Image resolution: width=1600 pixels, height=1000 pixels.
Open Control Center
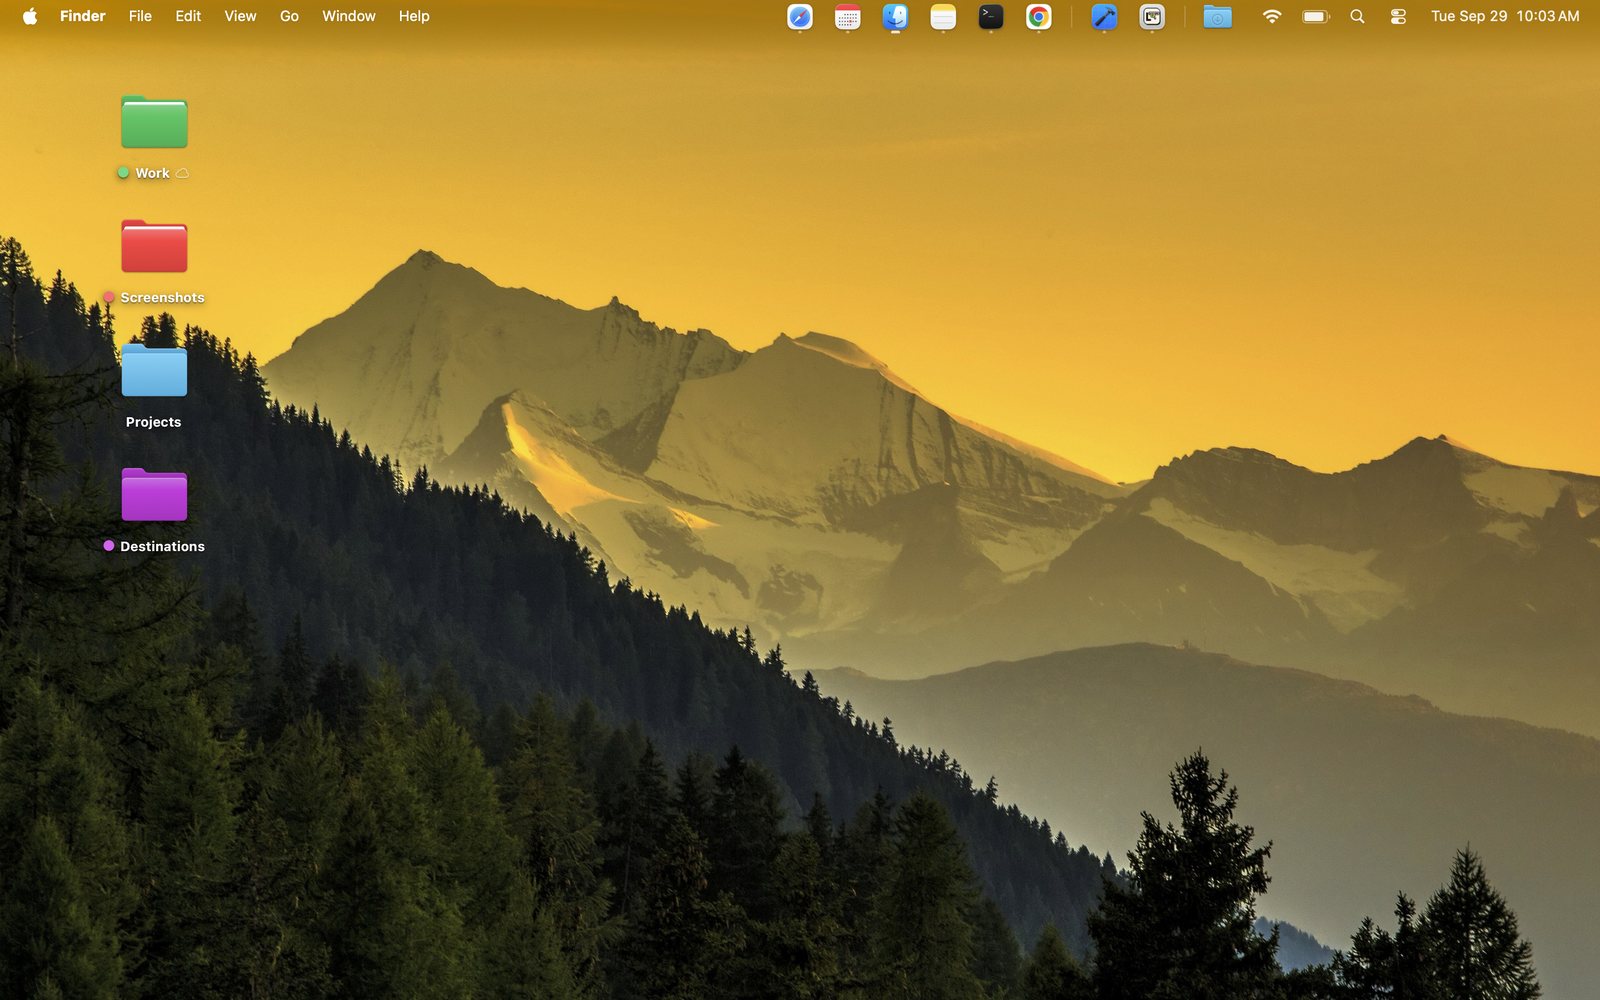click(1398, 16)
